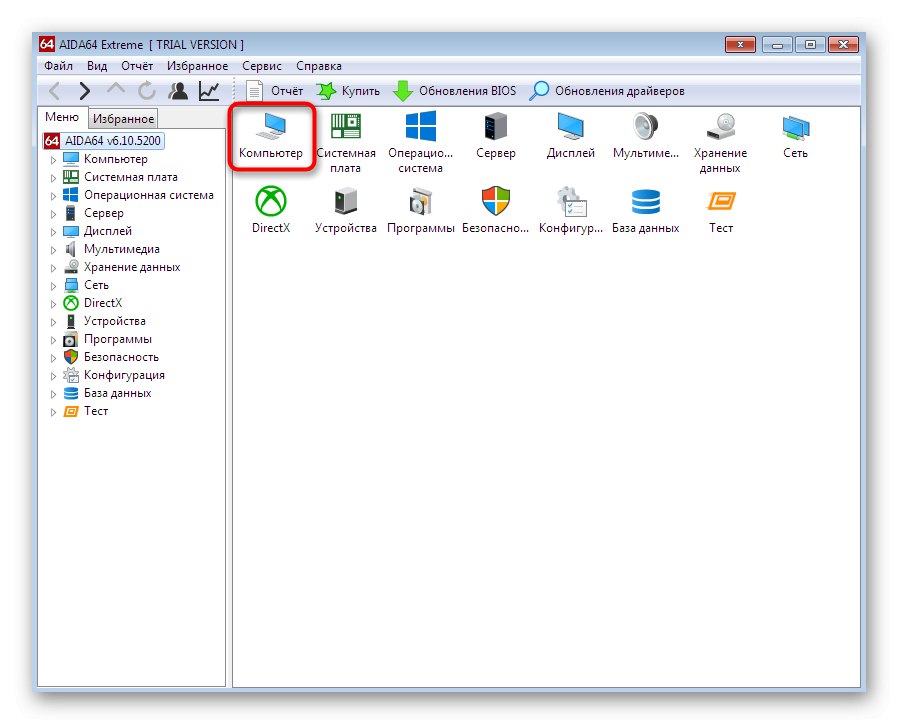Image resolution: width=898 pixels, height=724 pixels.
Task: Expand the Сеть tree node
Action: click(x=53, y=286)
